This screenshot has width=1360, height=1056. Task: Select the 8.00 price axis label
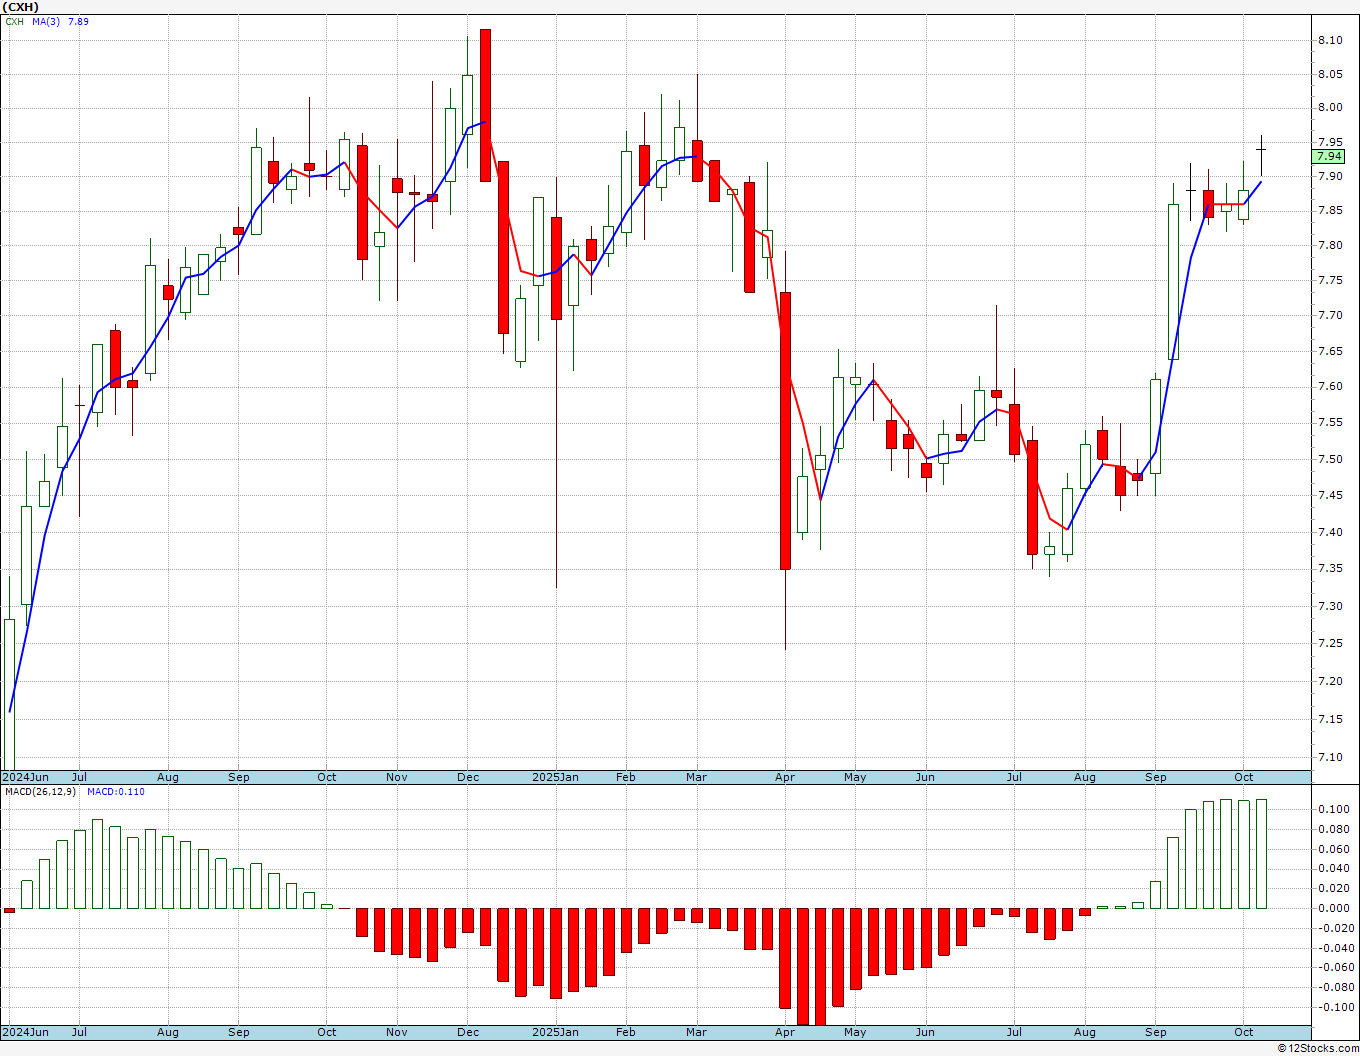[x=1330, y=108]
